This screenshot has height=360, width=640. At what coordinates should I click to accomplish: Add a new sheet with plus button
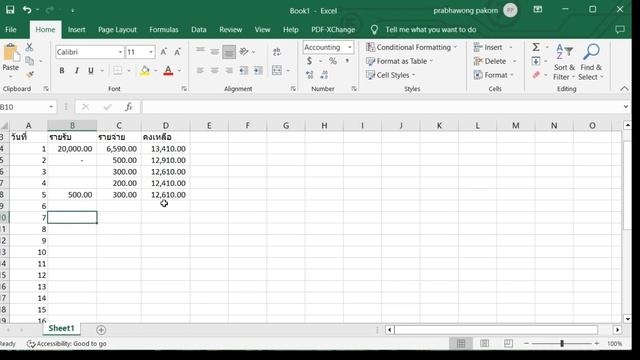pyautogui.click(x=101, y=330)
